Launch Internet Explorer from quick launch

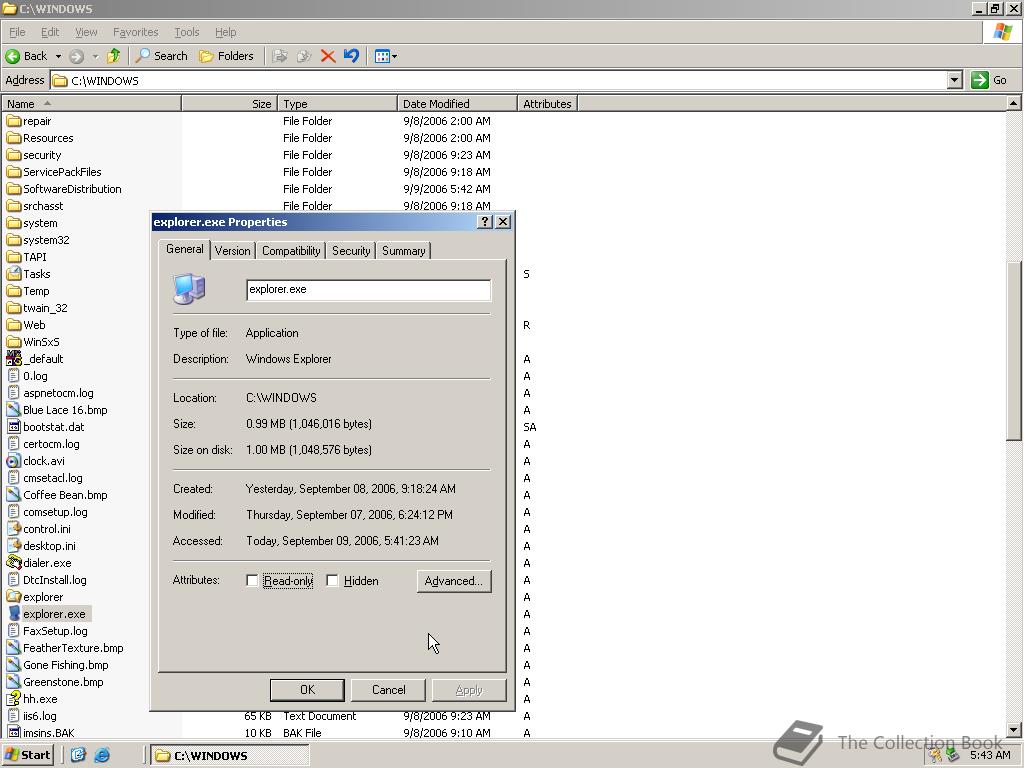[x=102, y=755]
